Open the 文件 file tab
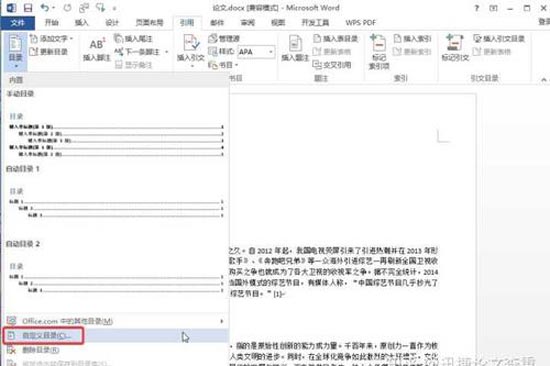The image size is (550, 366). point(18,23)
